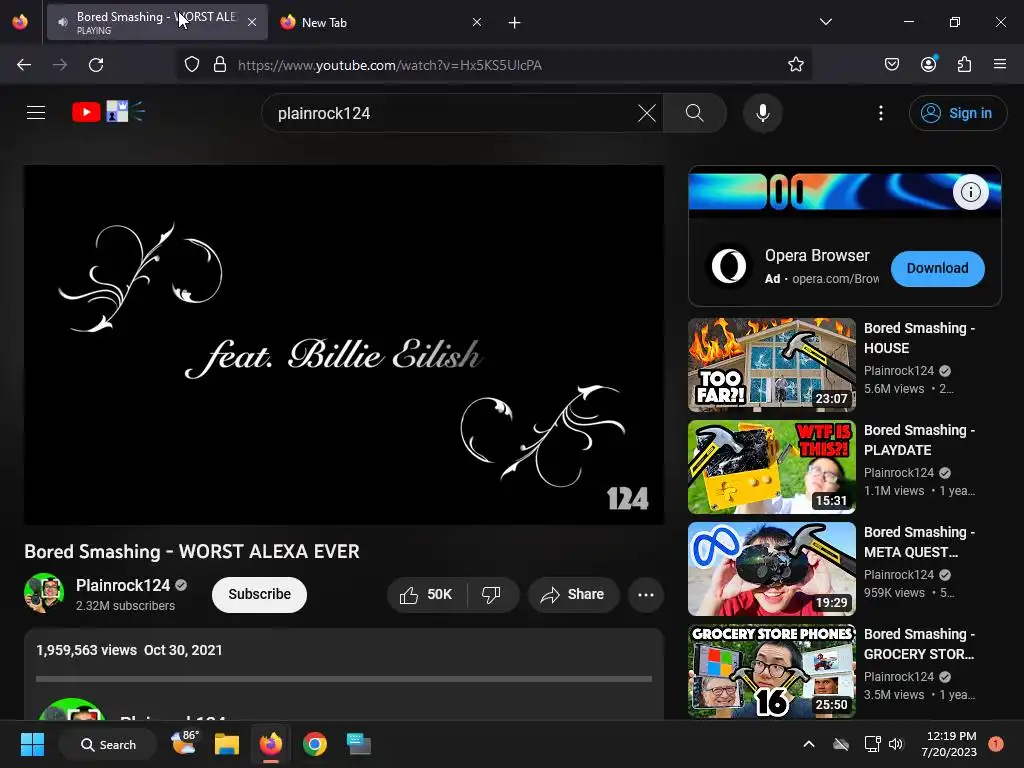Expand the description at view count line
Screen dimensions: 1024x768
pos(129,650)
